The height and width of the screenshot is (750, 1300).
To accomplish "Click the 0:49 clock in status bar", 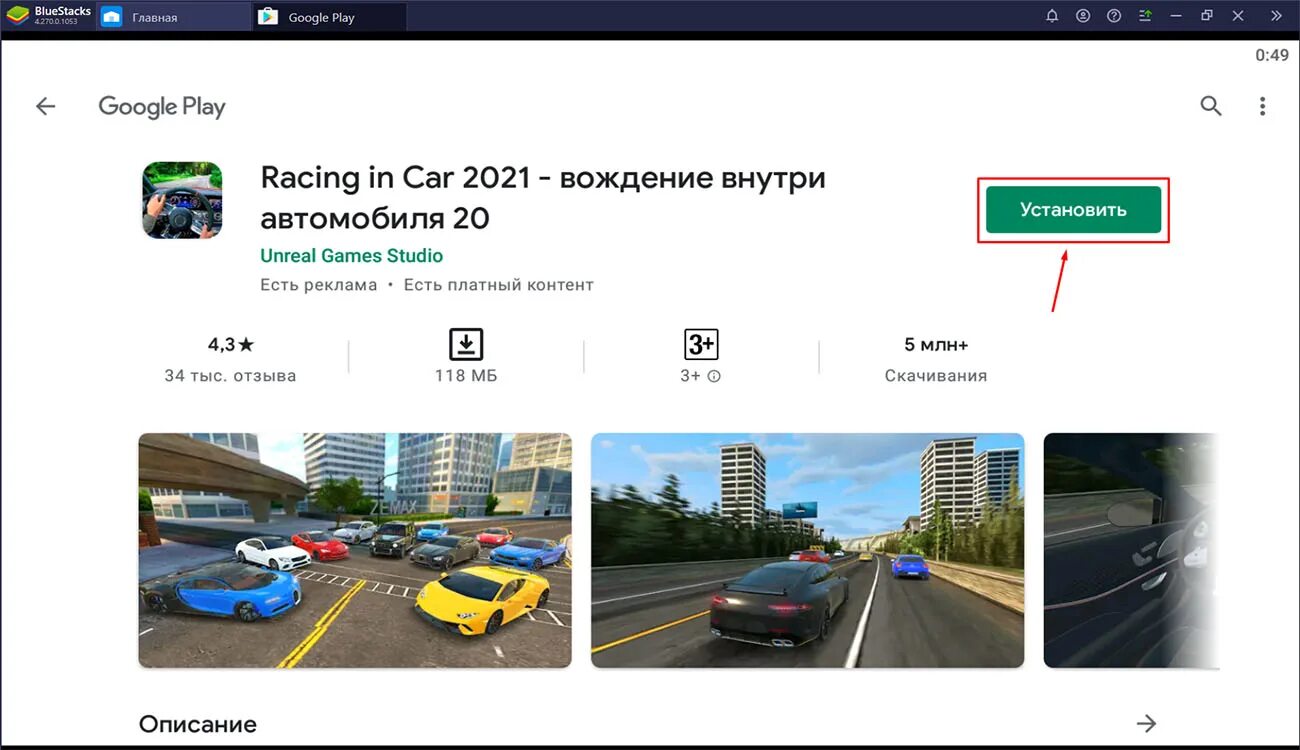I will pyautogui.click(x=1272, y=56).
